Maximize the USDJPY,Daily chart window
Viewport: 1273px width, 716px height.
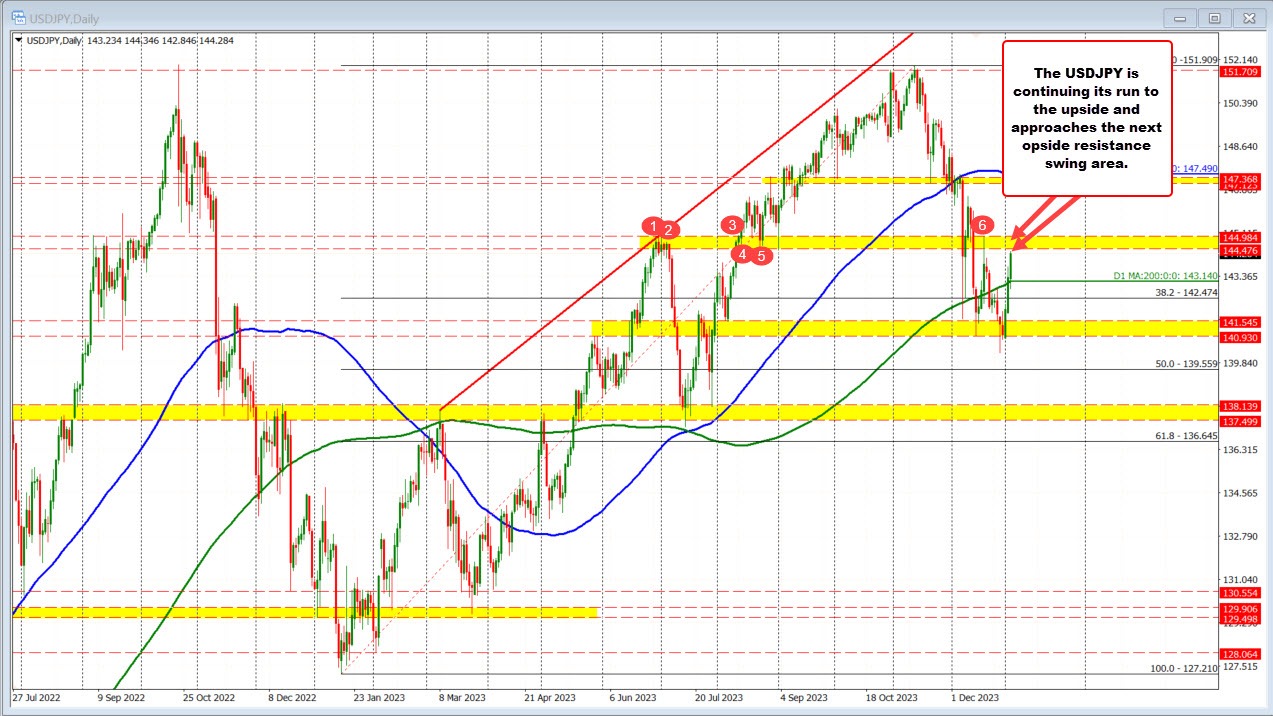pos(1214,17)
